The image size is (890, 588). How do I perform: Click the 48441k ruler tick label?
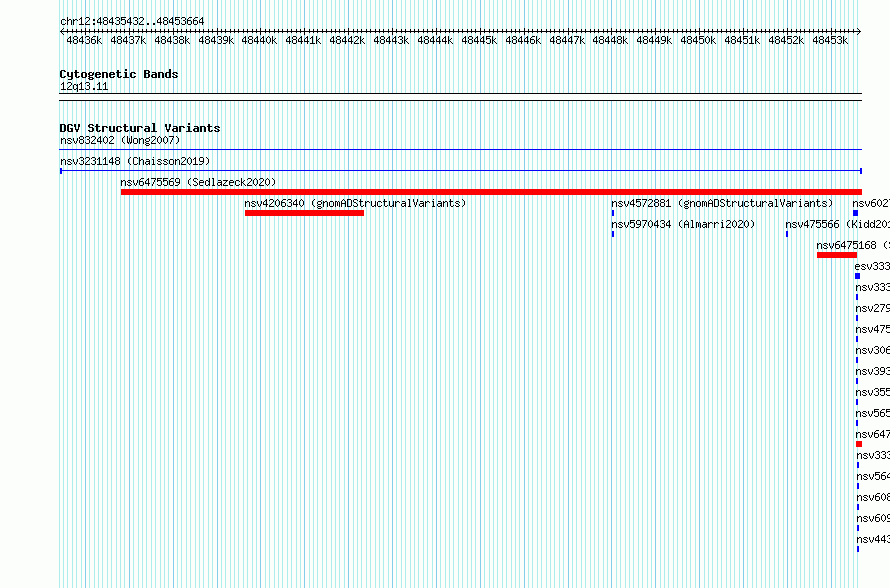click(303, 40)
